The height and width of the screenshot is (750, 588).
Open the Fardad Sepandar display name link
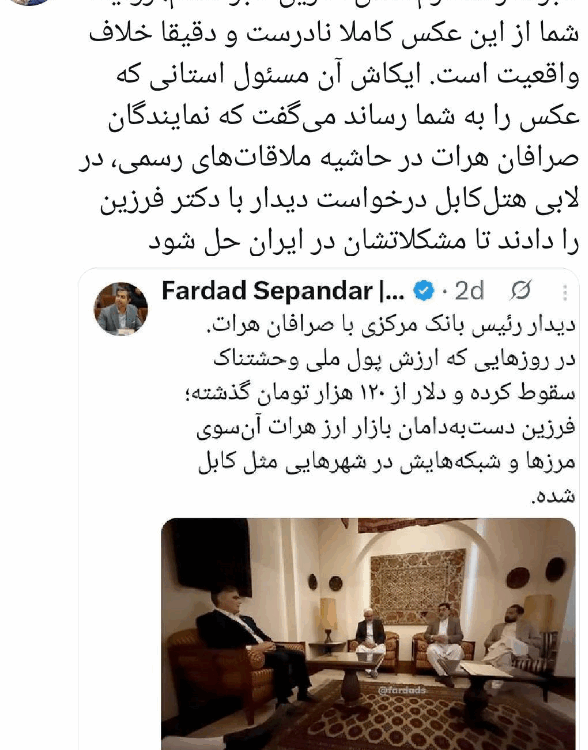(284, 291)
